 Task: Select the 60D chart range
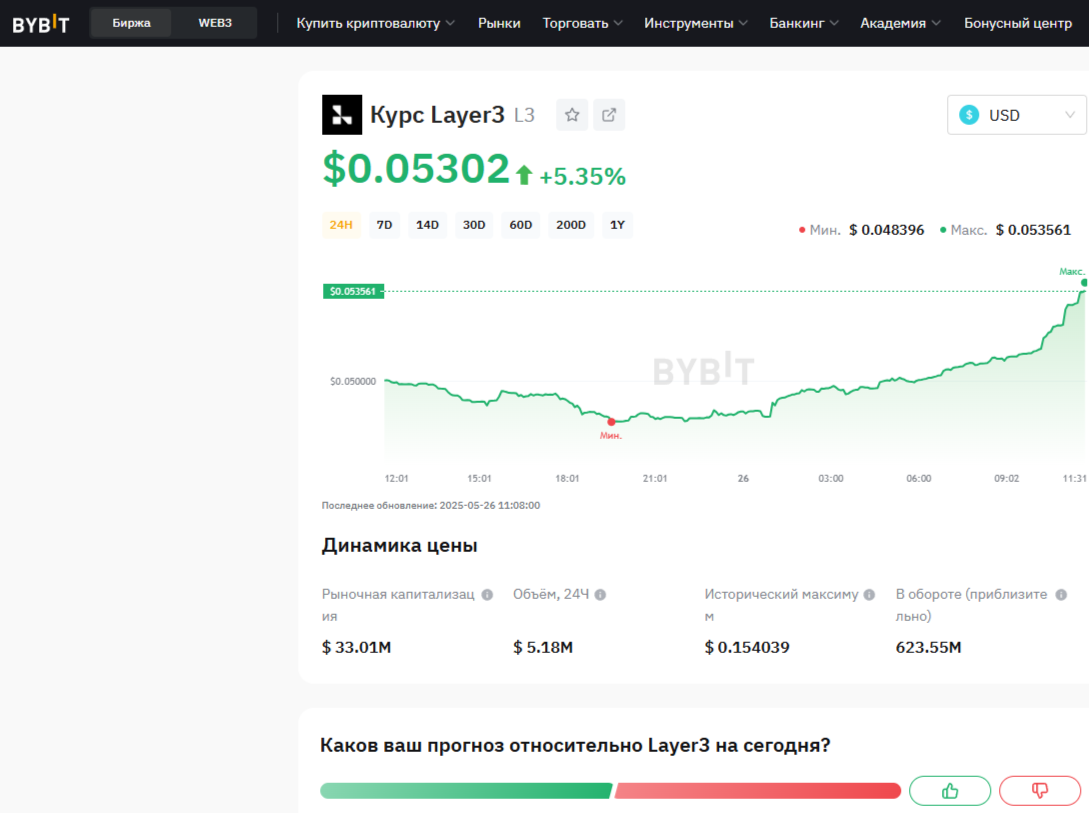pos(520,225)
